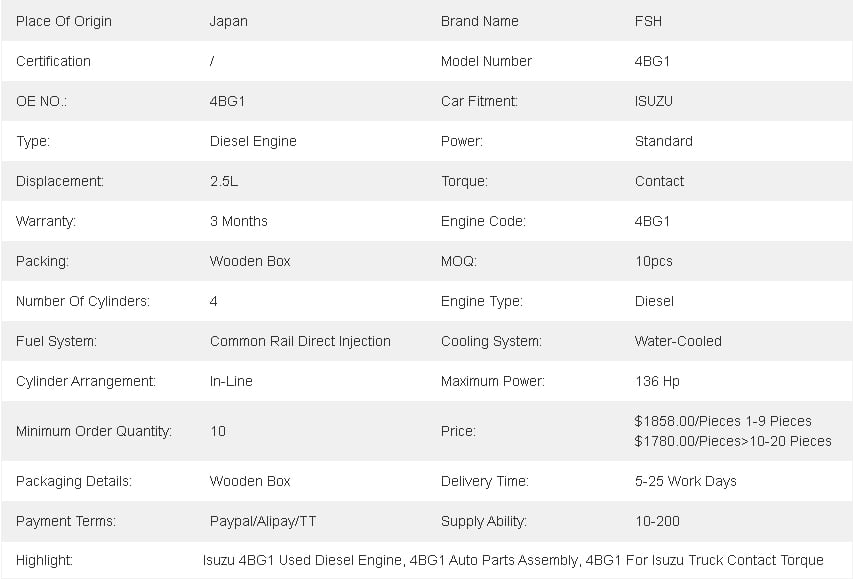Screen dimensions: 853x579
Task: Click the 'Minimum Order Quantity:' label
Action: click(94, 432)
